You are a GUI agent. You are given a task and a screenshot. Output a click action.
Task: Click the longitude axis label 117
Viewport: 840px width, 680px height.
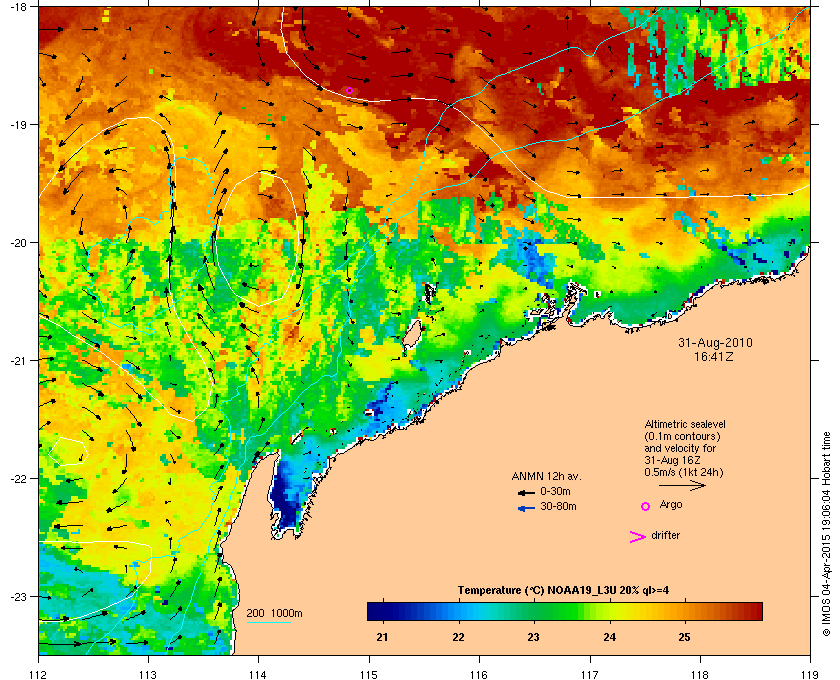(x=590, y=675)
